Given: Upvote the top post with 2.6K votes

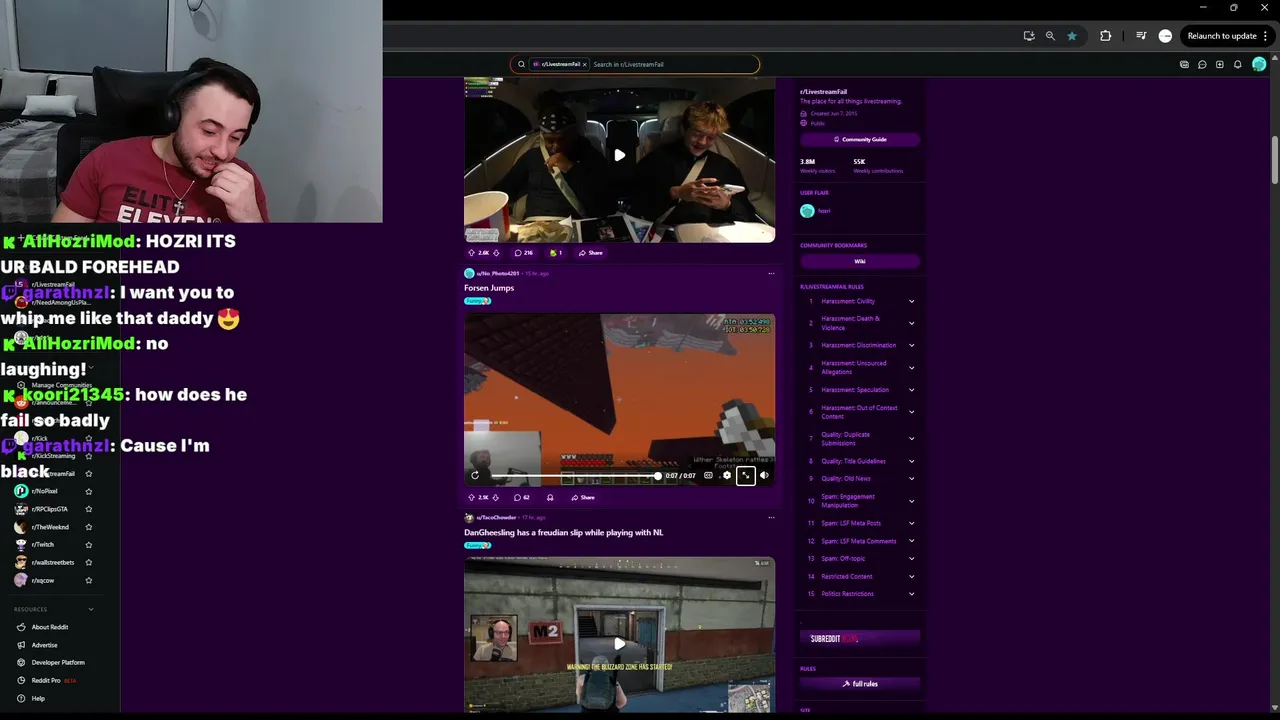Looking at the screenshot, I should pyautogui.click(x=471, y=253).
